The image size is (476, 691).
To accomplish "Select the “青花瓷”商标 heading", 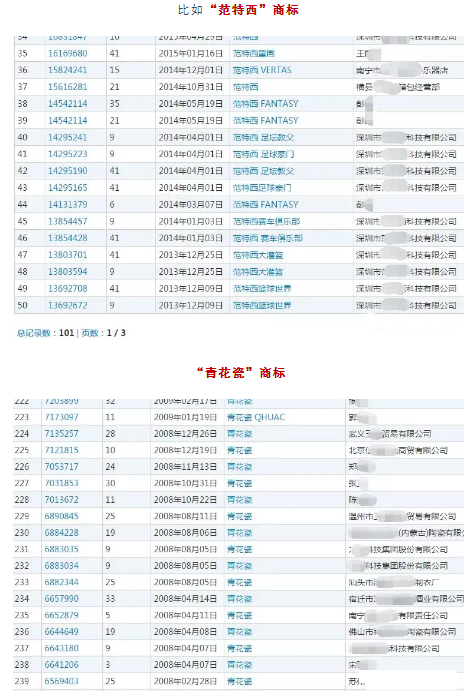I will tap(241, 372).
